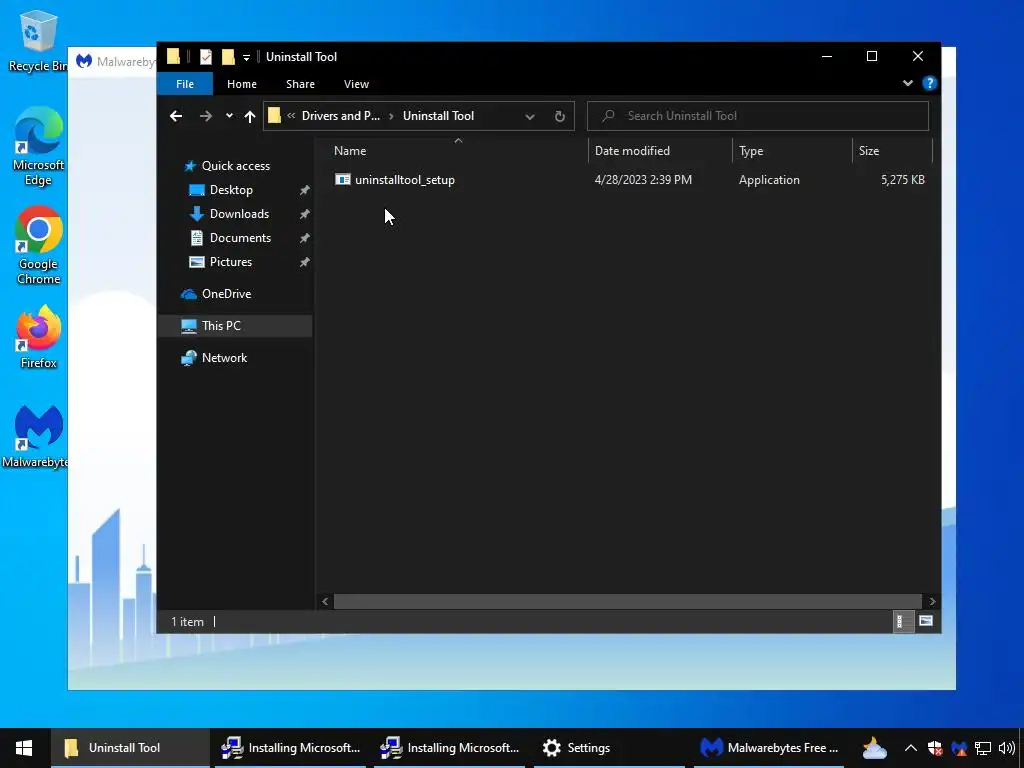1024x768 pixels.
Task: Select uninstalltool_setup application file icon
Action: tap(342, 180)
